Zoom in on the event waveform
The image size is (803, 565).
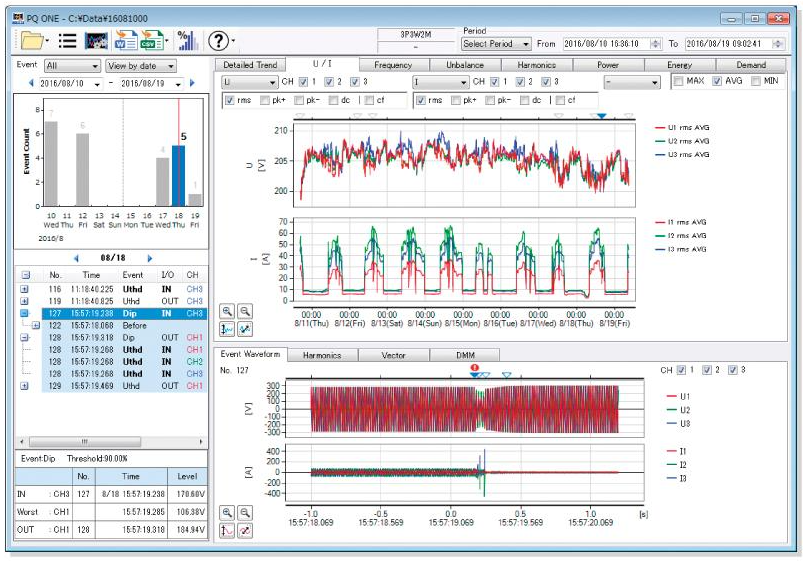click(227, 512)
